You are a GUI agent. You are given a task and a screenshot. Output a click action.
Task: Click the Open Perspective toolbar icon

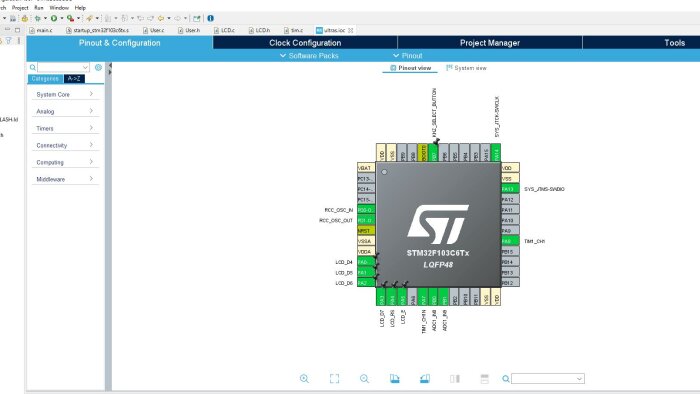(196, 18)
